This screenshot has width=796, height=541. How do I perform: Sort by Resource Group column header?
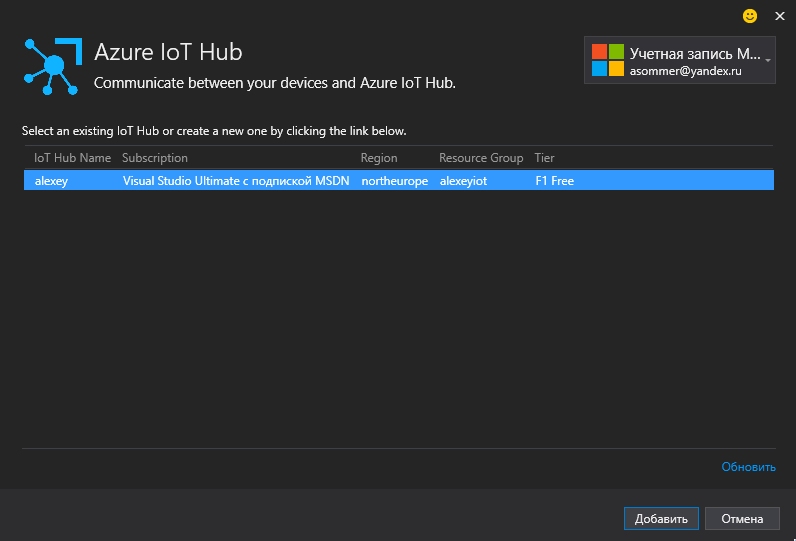tap(481, 158)
